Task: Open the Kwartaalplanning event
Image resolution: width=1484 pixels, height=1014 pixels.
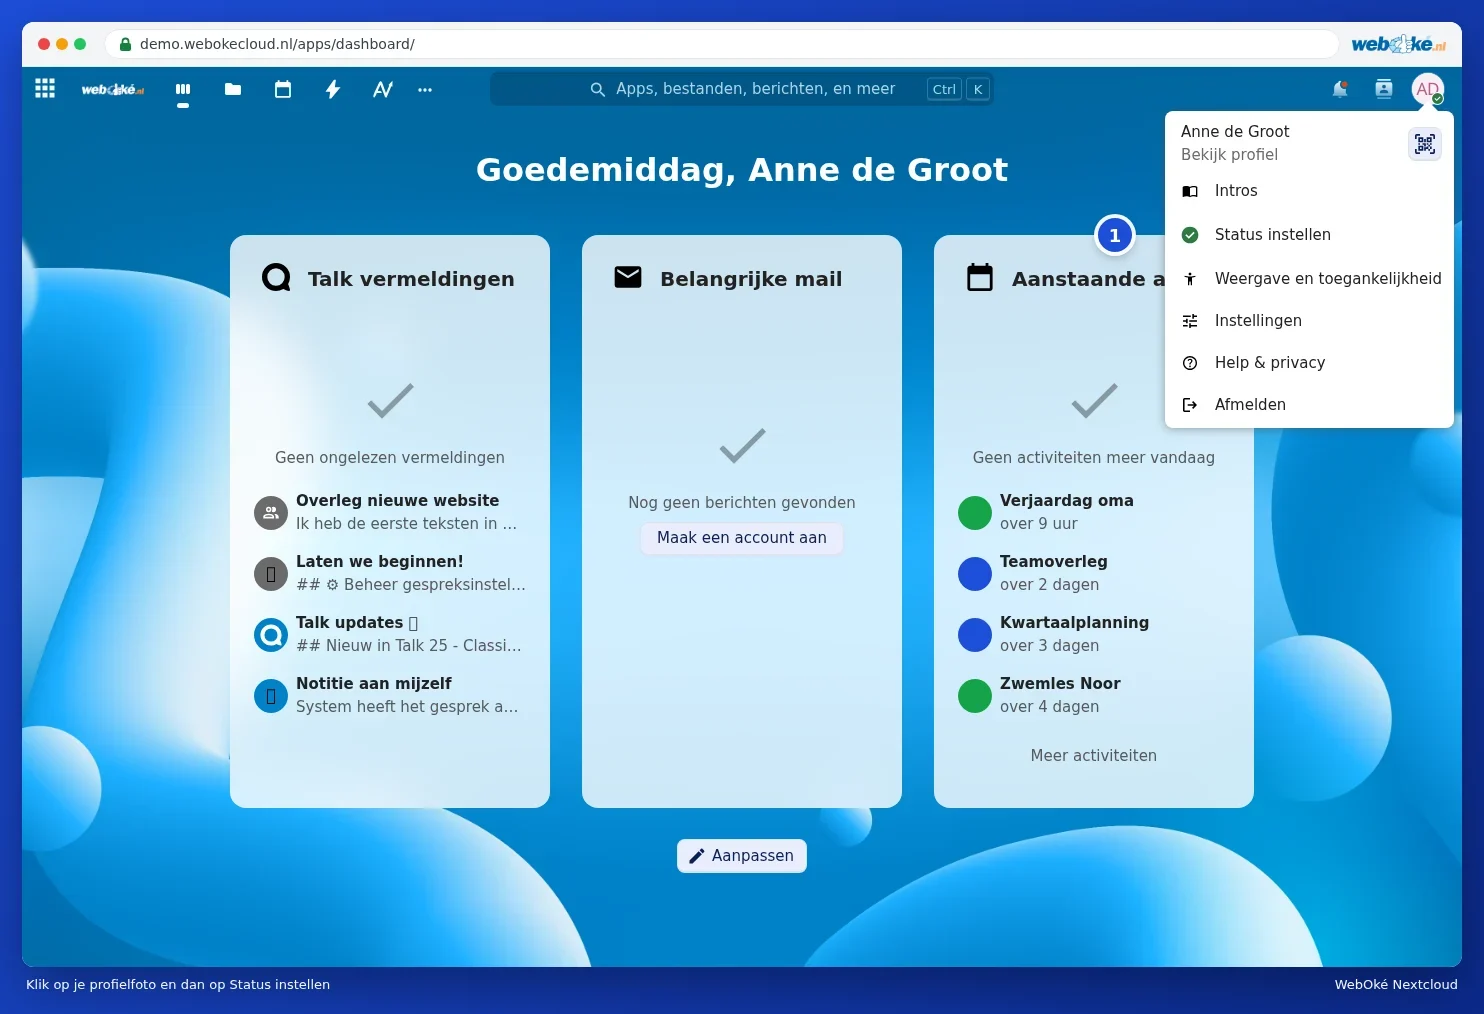Action: pos(1094,634)
